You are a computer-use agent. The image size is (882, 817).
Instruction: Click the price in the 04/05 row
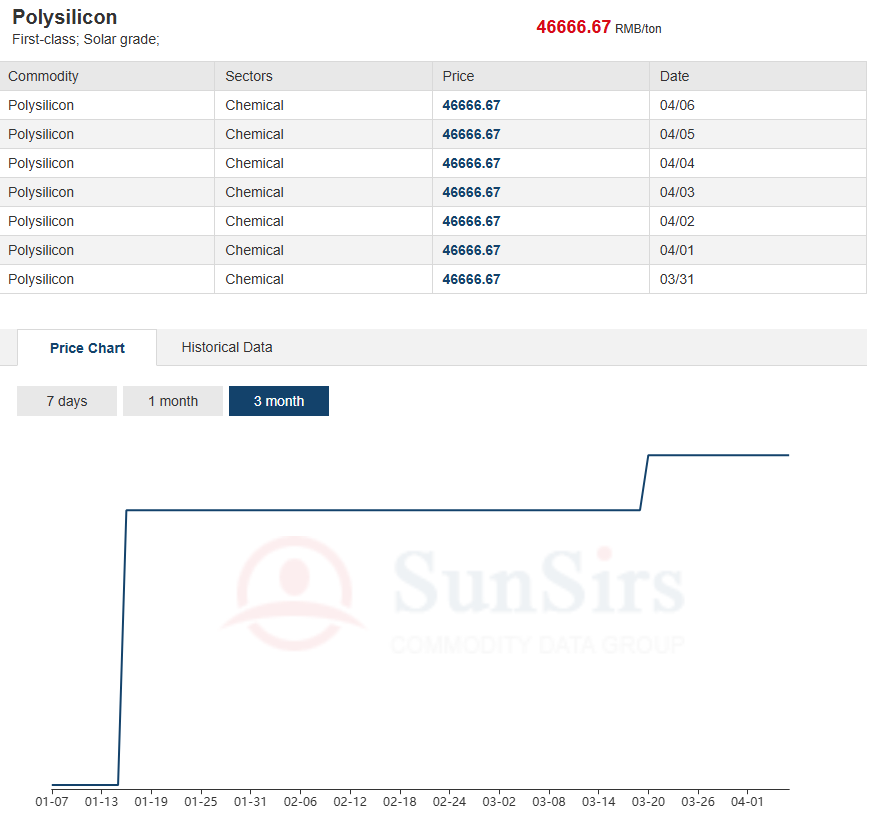pos(471,134)
